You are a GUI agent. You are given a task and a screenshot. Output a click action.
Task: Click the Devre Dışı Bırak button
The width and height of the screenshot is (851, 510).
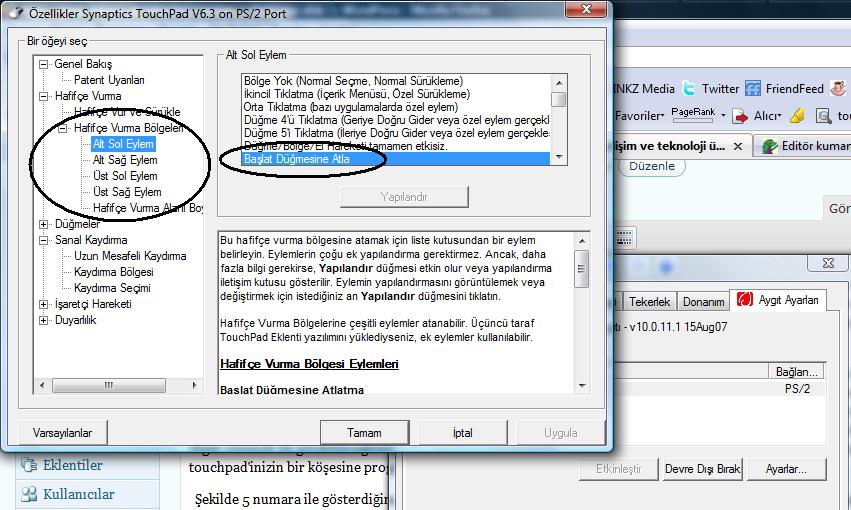point(702,469)
